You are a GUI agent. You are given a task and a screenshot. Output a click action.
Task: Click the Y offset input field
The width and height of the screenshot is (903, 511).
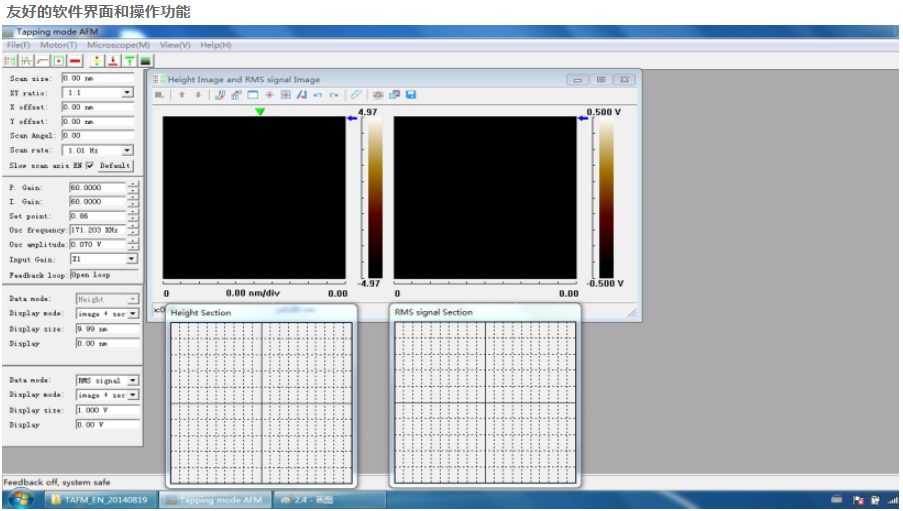[x=98, y=122]
